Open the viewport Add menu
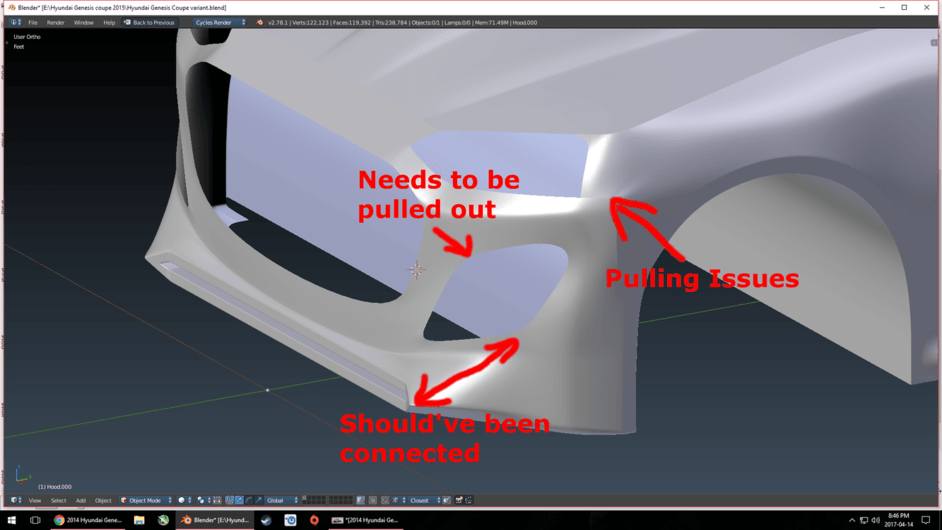 (81, 500)
